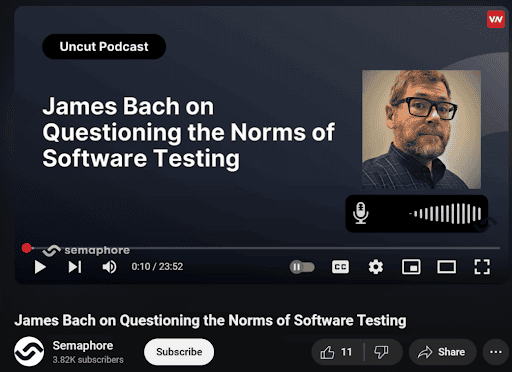
Task: Dislike the video with thumbs down
Action: pos(382,352)
